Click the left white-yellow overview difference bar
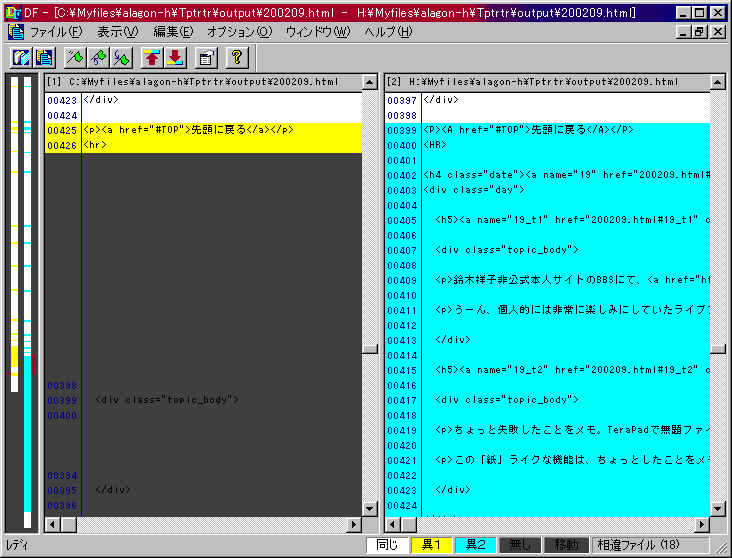 14,234
